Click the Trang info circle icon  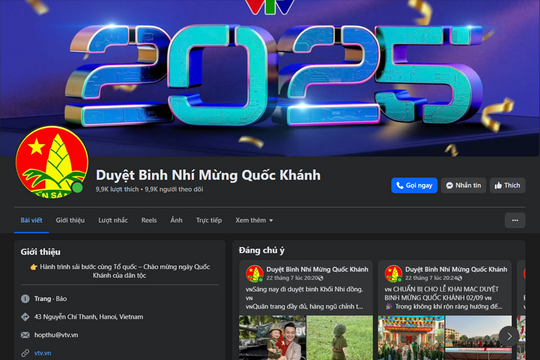(x=25, y=299)
